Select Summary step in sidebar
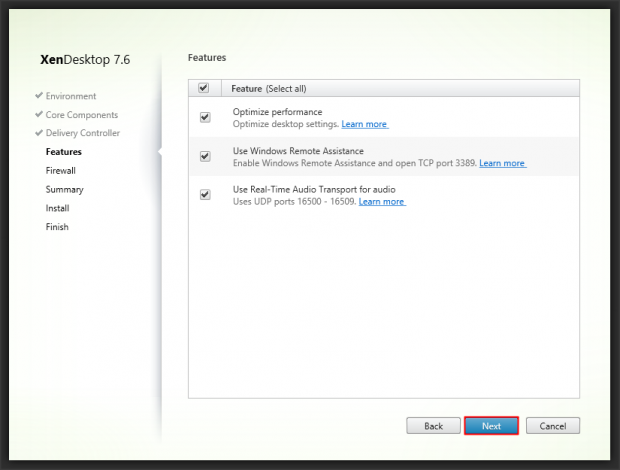This screenshot has width=620, height=470. [64, 190]
